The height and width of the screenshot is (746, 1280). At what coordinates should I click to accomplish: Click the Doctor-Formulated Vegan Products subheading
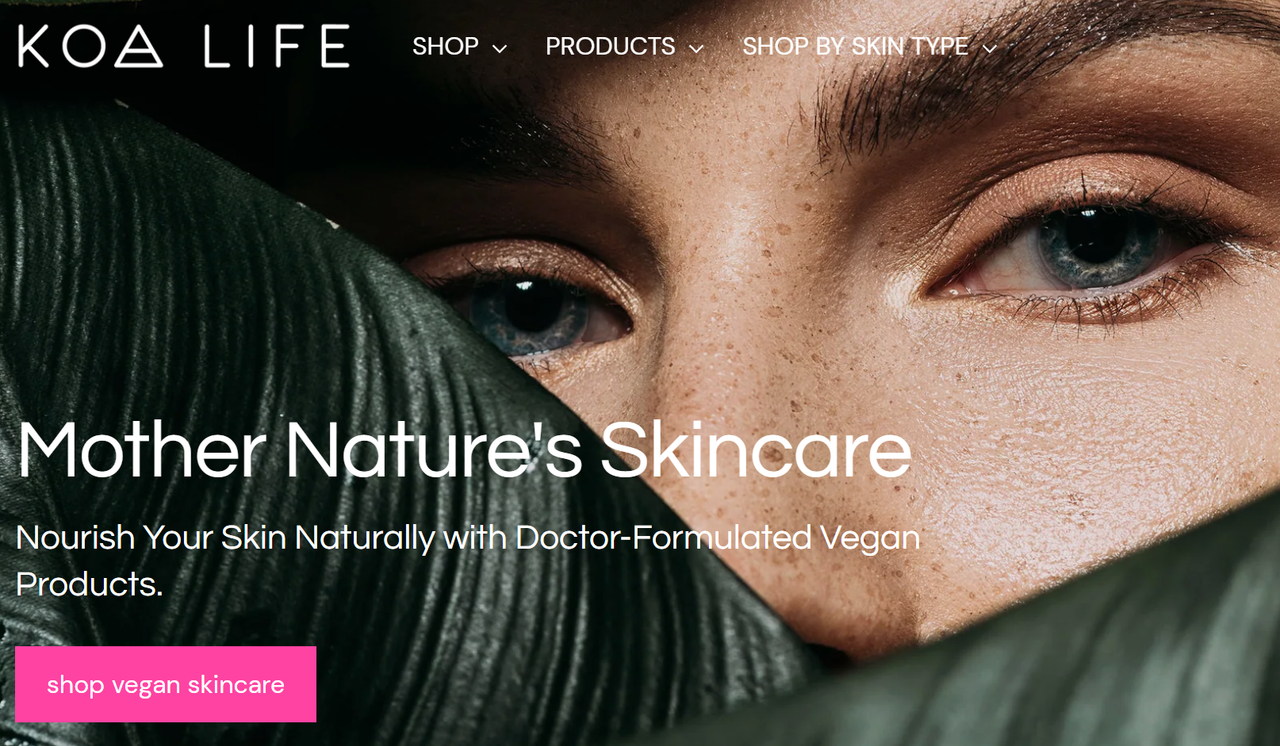coord(468,560)
